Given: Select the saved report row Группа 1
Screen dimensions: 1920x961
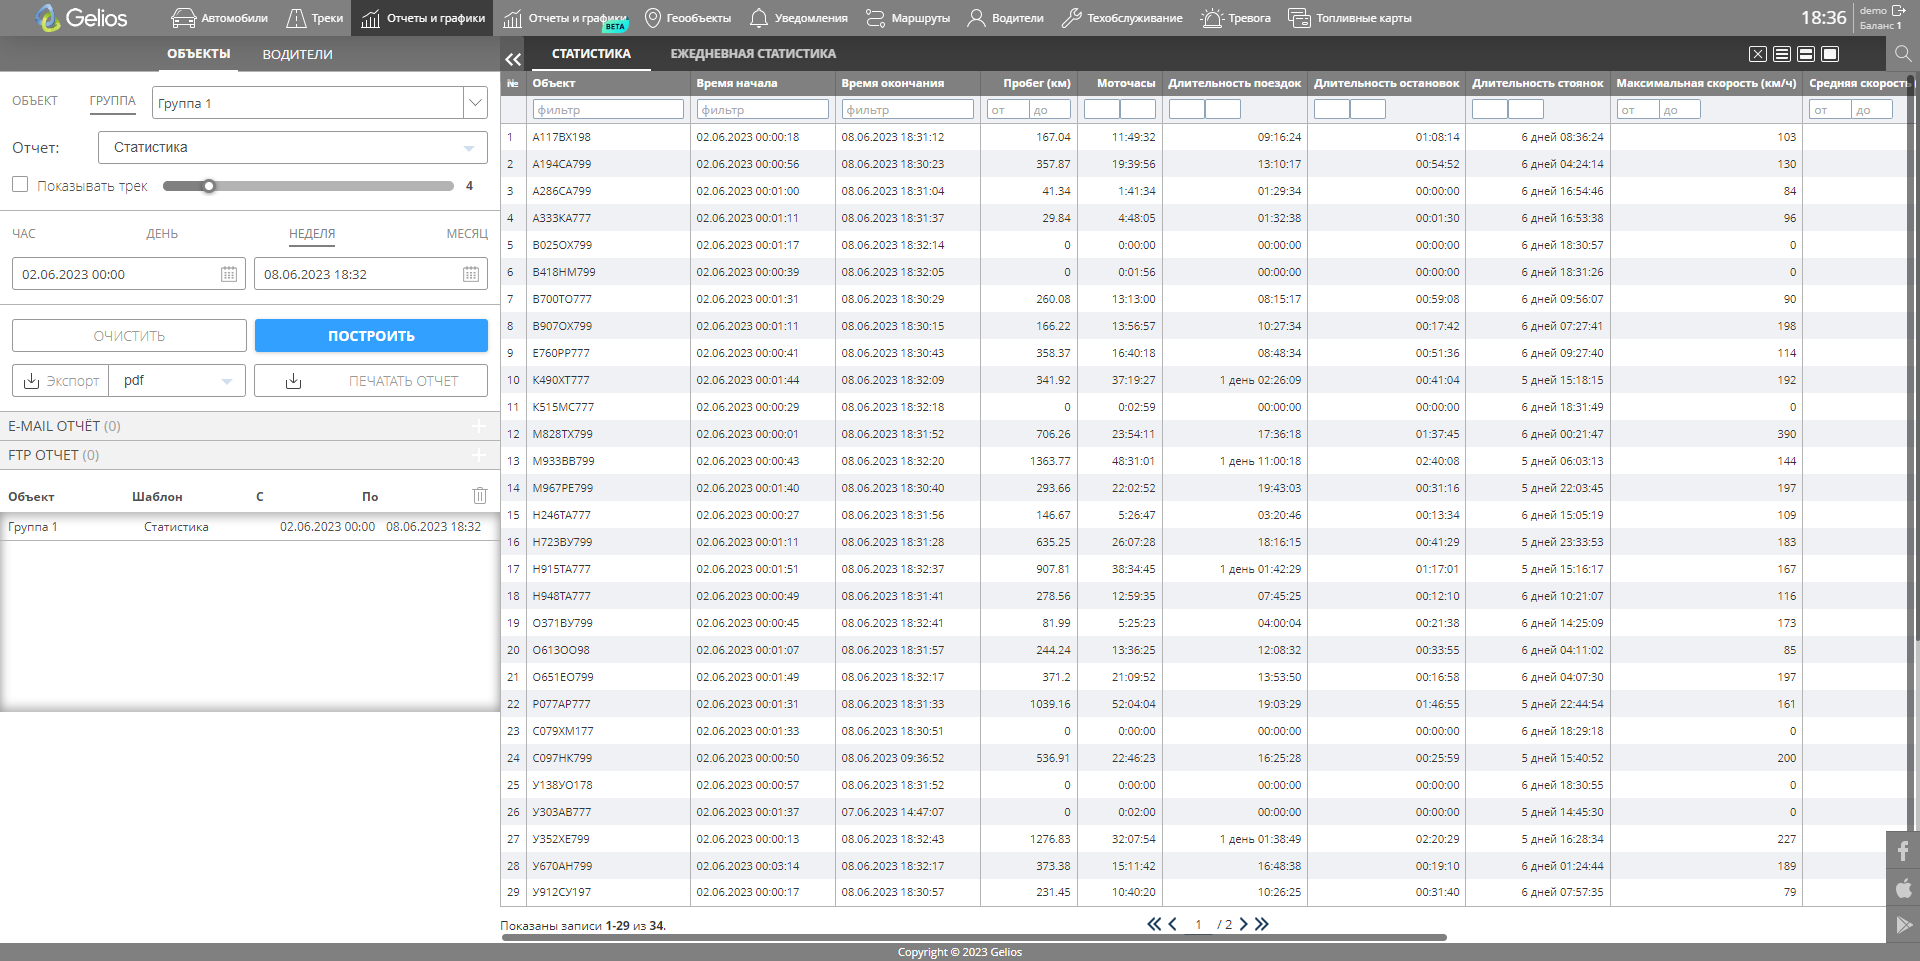Looking at the screenshot, I should click(250, 527).
